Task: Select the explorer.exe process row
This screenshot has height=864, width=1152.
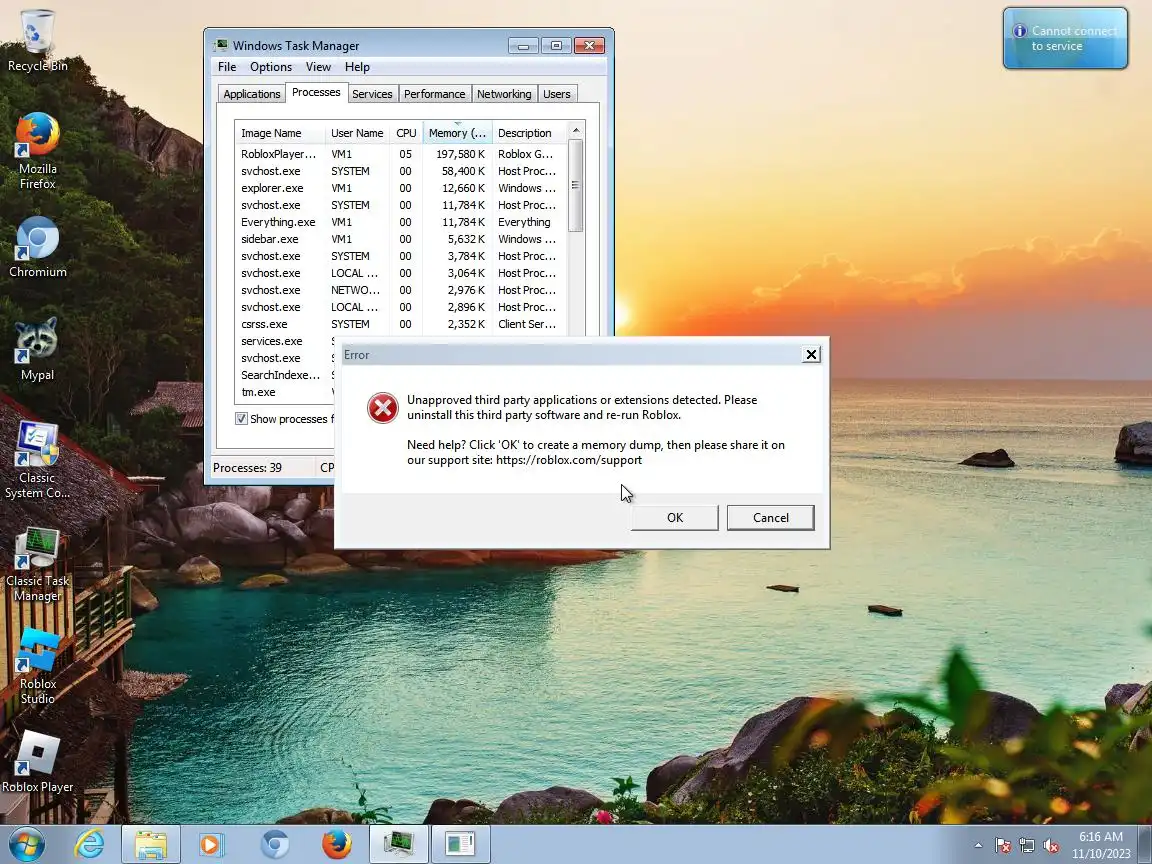Action: click(x=401, y=188)
